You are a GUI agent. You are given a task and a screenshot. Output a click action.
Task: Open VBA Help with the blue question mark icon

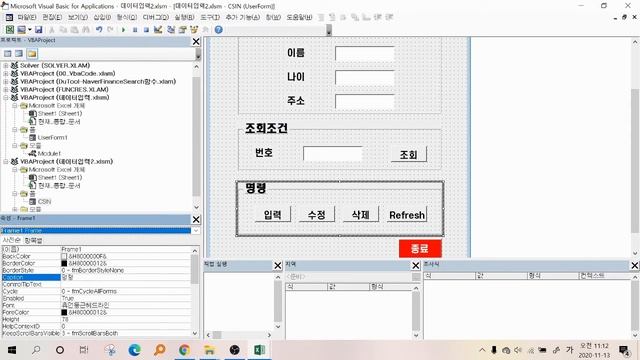point(219,29)
